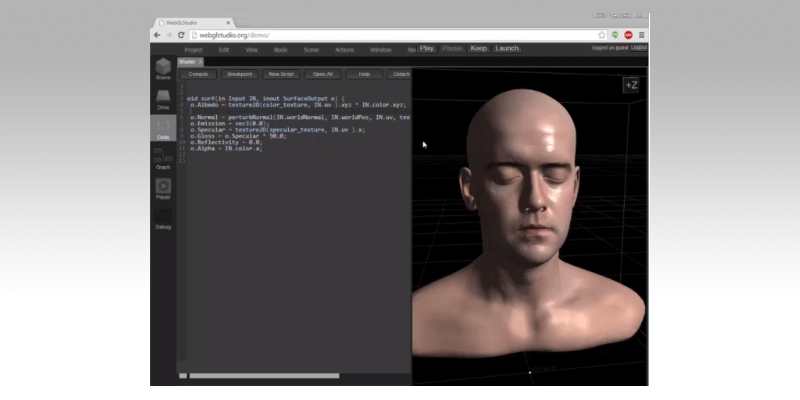Click the +Z view orientation gizmo
Screen dimensions: 800x400
[x=631, y=86]
